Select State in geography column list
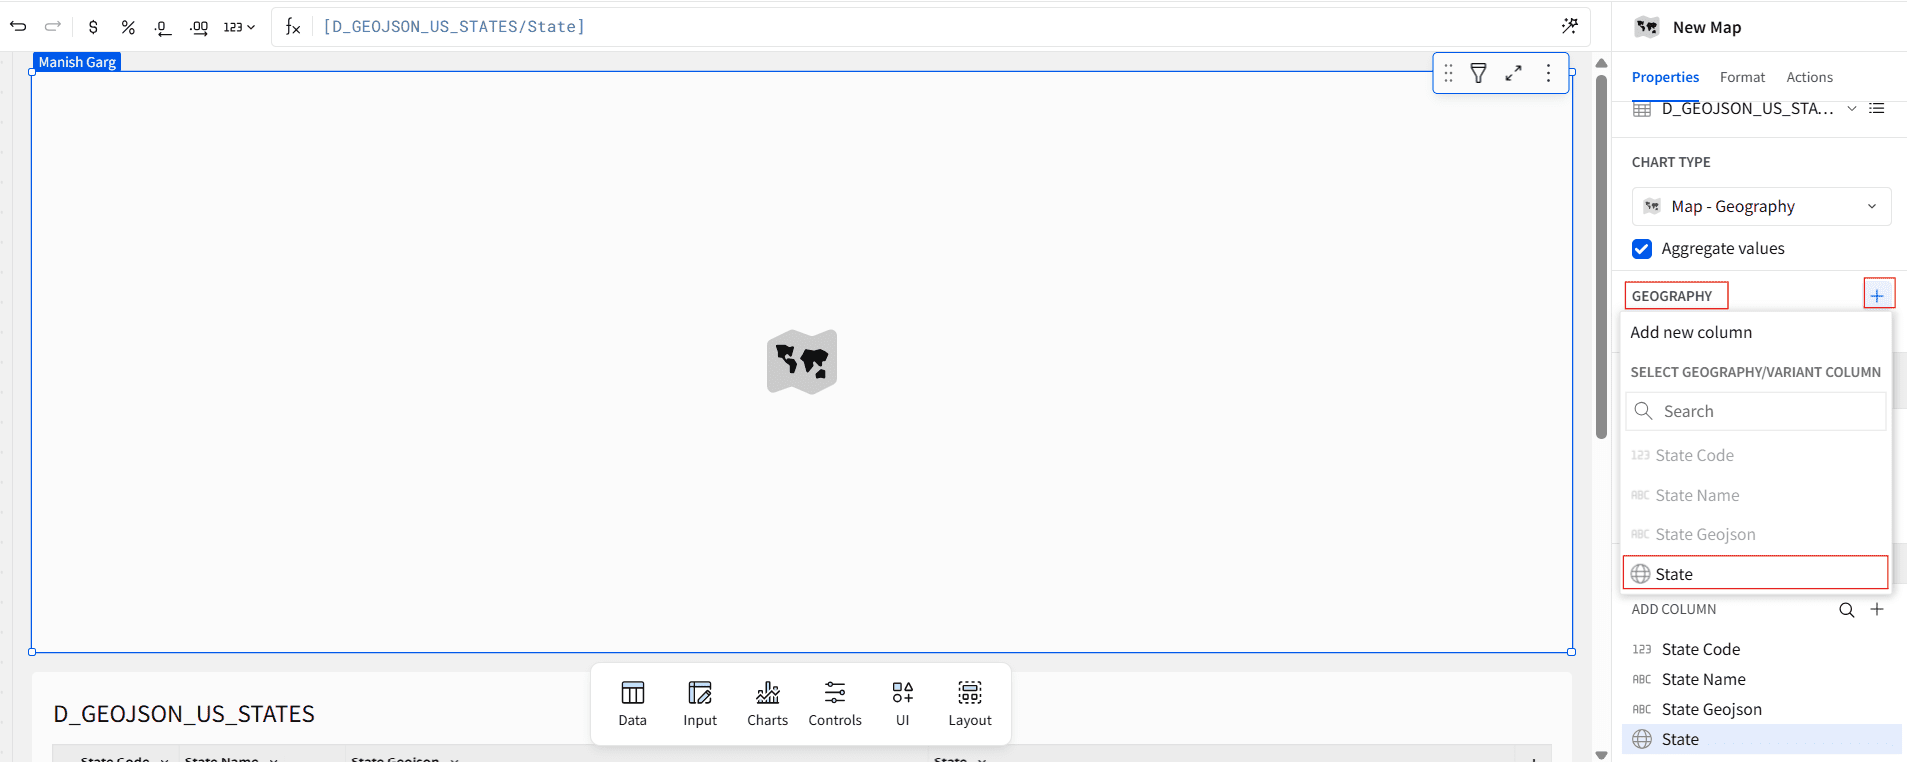The width and height of the screenshot is (1907, 762). click(x=1755, y=574)
